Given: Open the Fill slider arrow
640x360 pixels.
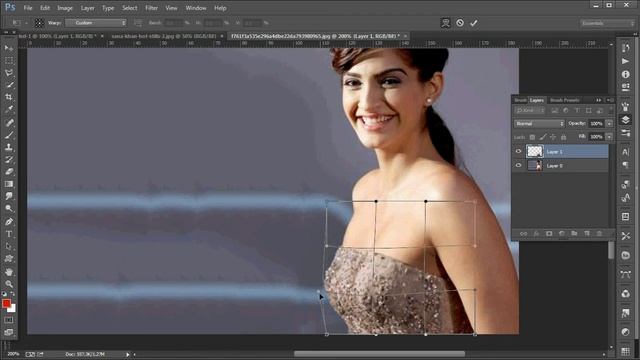Looking at the screenshot, I should point(609,137).
